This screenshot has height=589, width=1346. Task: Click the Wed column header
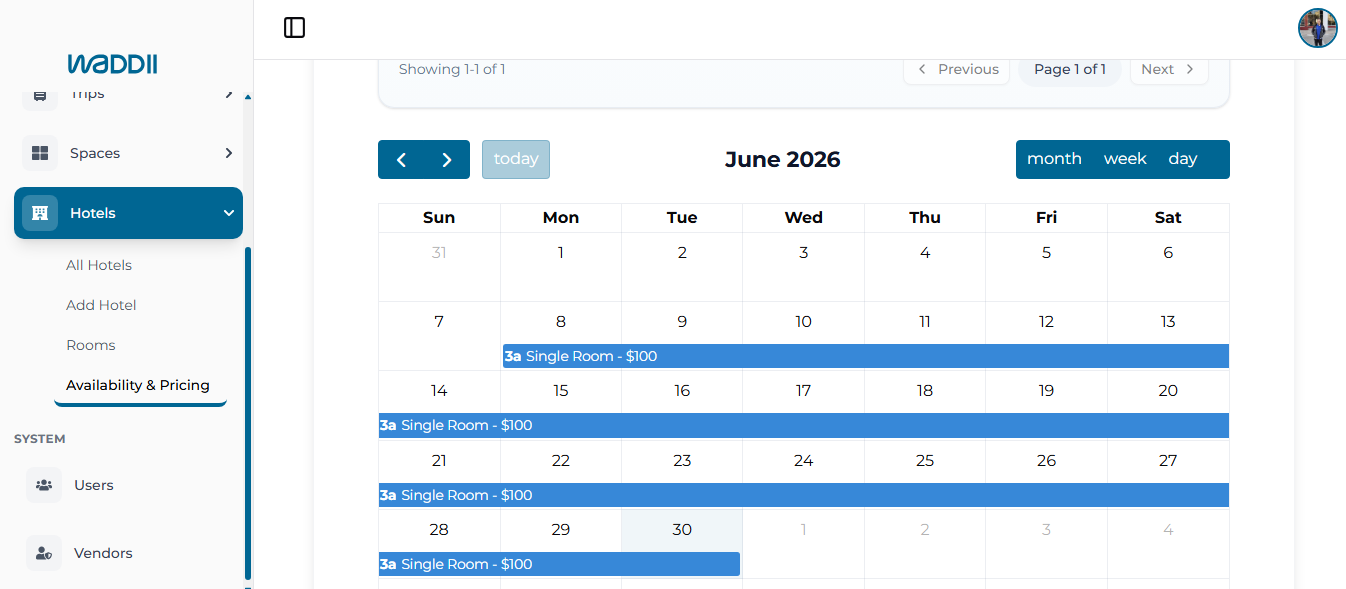(x=804, y=217)
